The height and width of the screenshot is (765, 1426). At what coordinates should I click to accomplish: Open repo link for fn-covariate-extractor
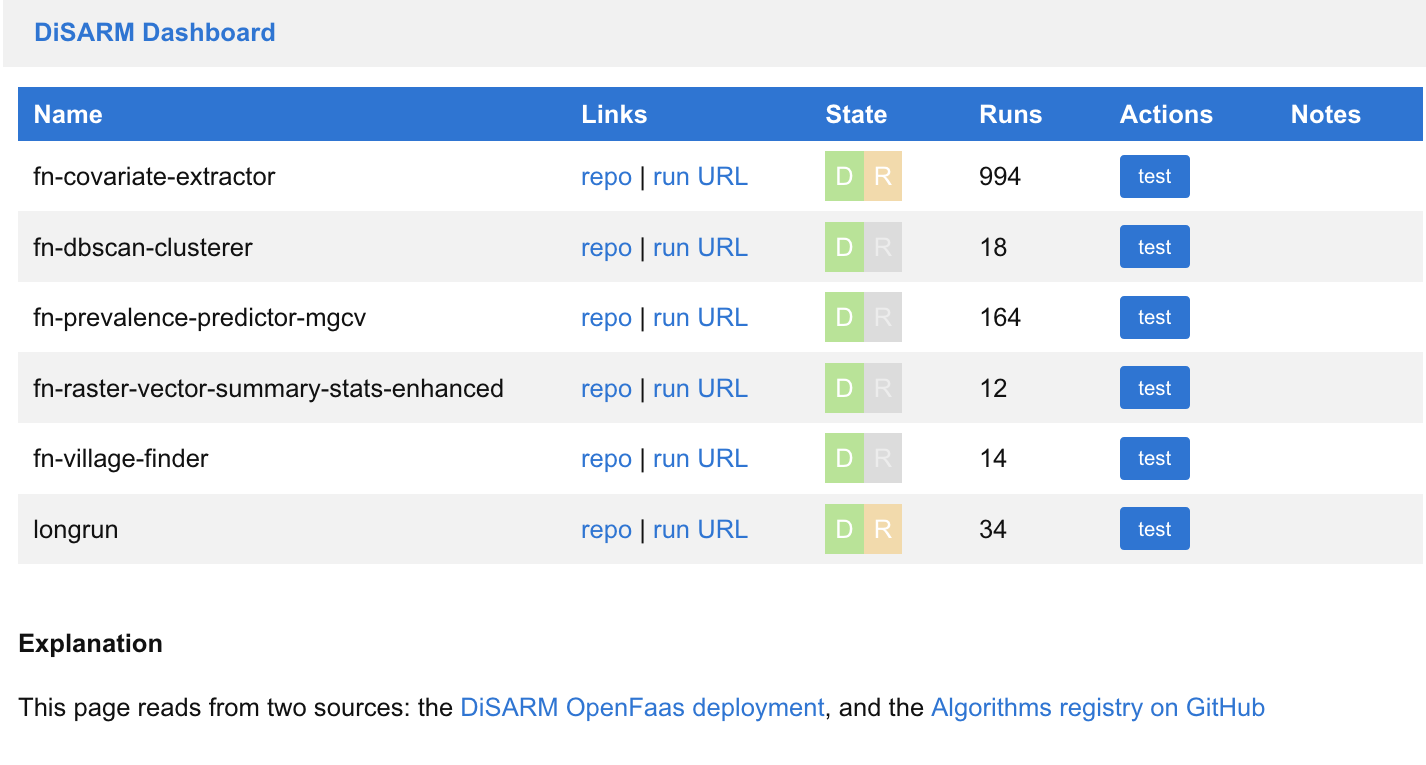click(606, 177)
